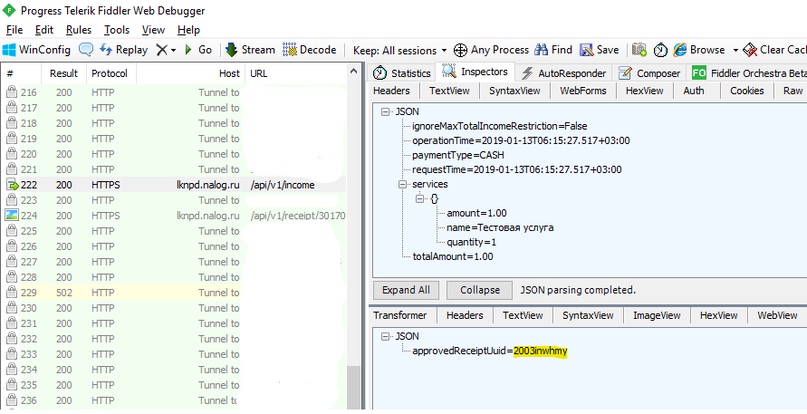This screenshot has width=807, height=414.
Task: Open the Remove dropdown arrow
Action: click(x=173, y=50)
